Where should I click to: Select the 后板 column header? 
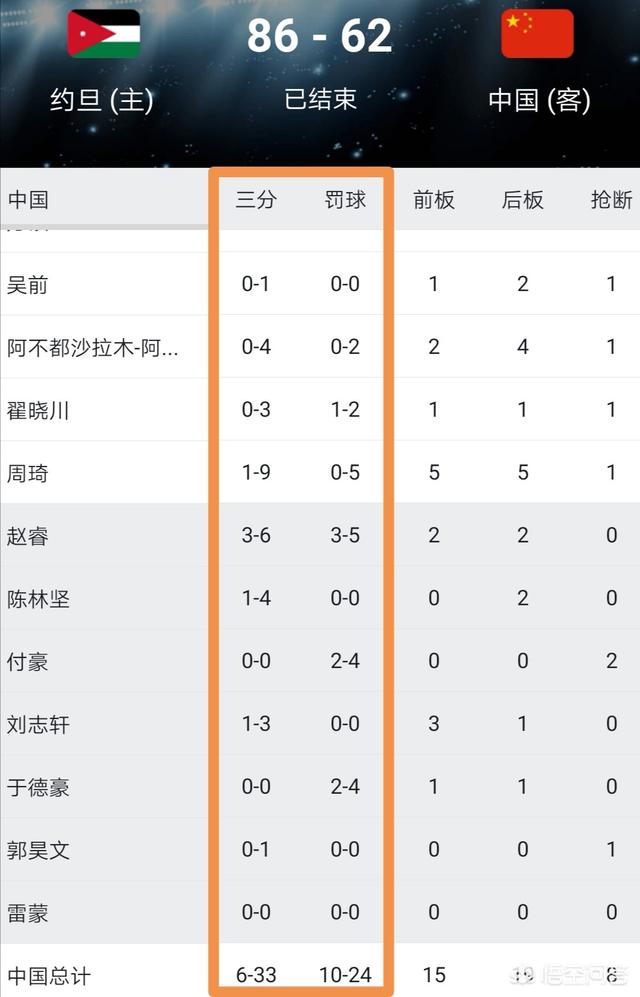tap(522, 200)
